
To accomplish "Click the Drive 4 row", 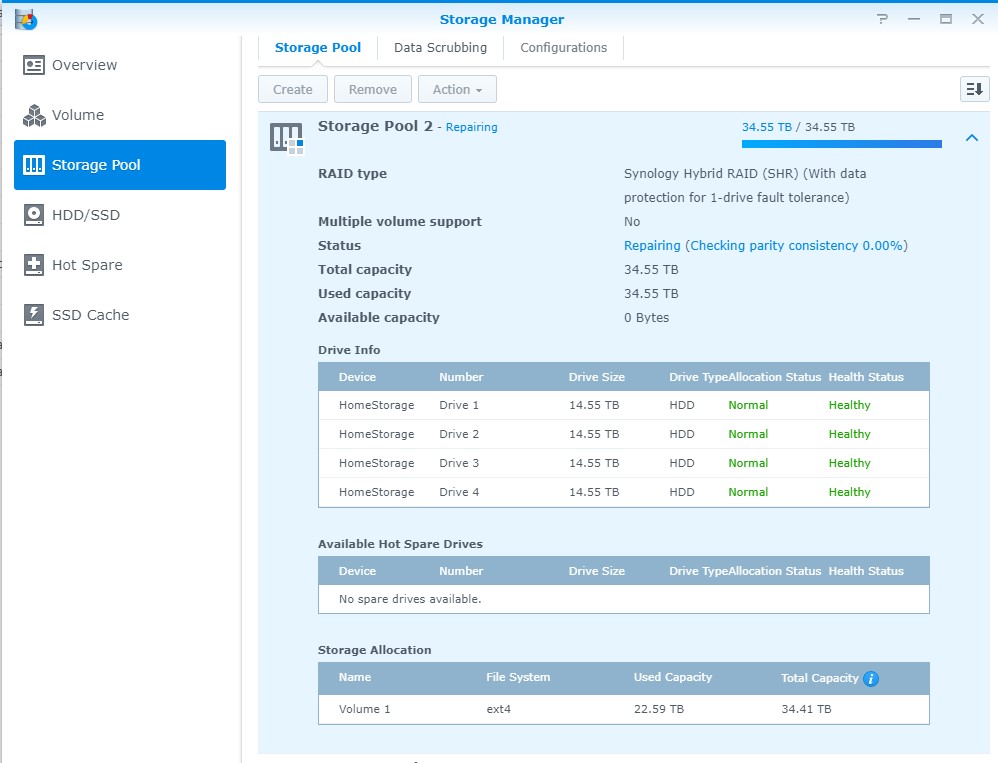I will click(x=624, y=493).
